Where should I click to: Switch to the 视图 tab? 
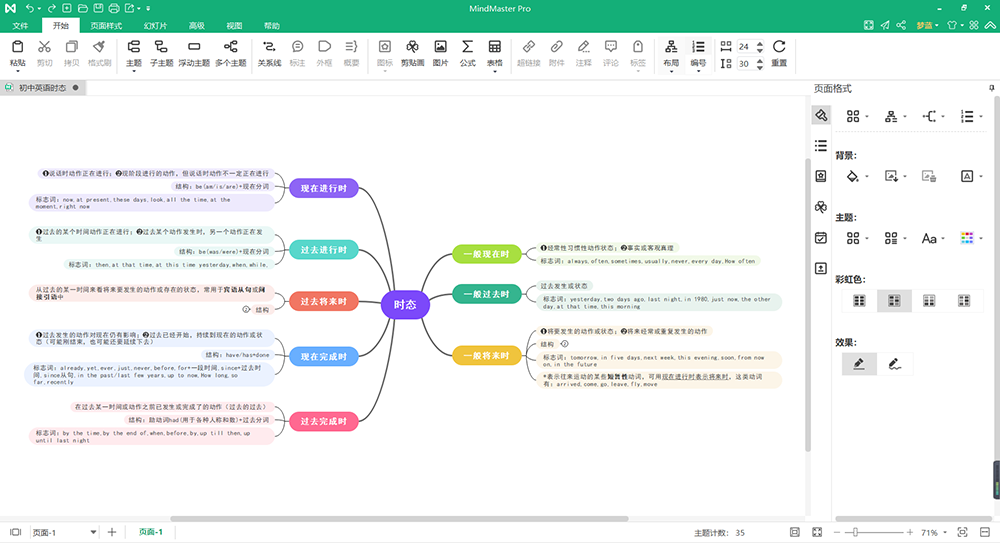point(234,26)
